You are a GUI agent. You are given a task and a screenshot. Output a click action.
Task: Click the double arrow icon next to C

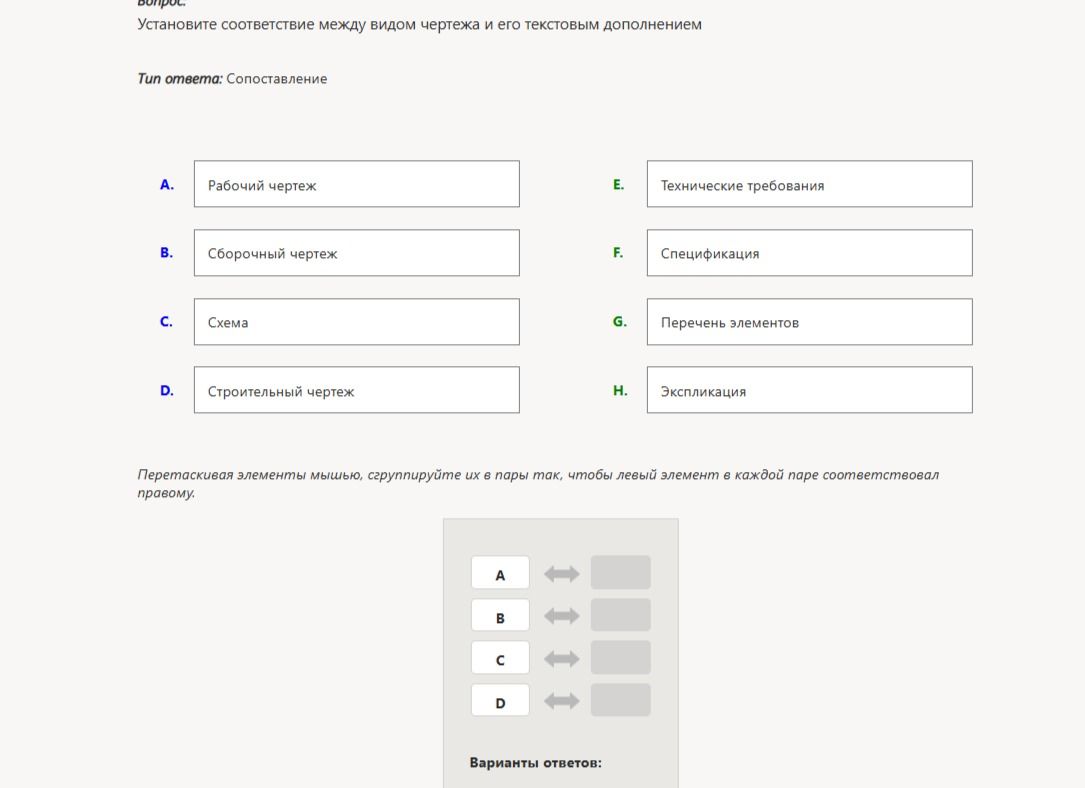[561, 659]
